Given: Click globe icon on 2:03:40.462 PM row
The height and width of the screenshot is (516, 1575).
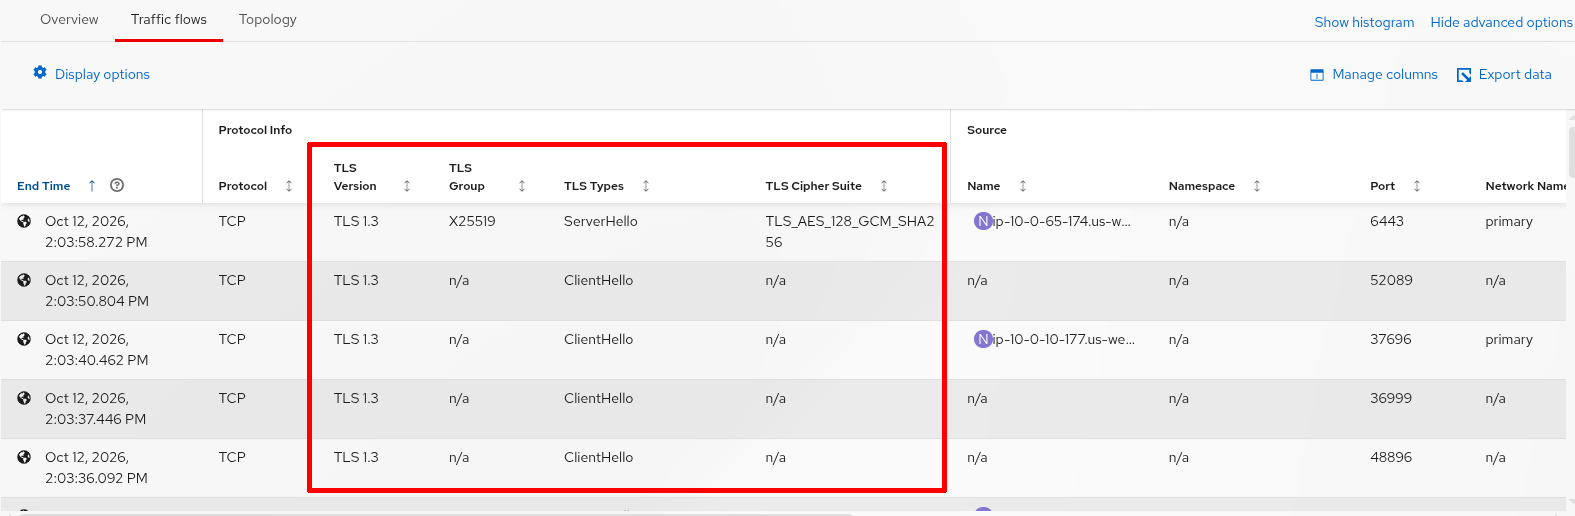Looking at the screenshot, I should click(24, 339).
